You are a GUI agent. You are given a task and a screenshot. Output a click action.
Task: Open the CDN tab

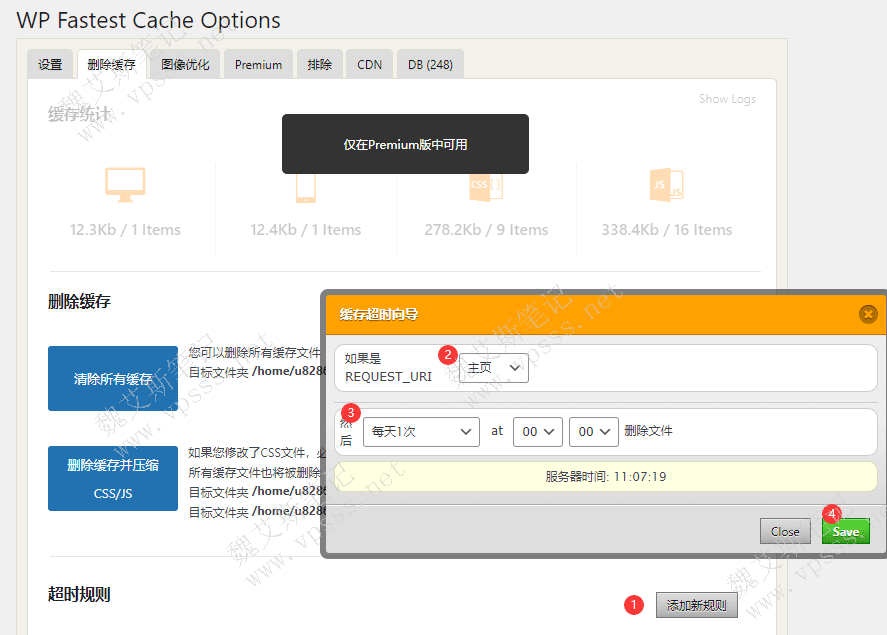click(369, 64)
